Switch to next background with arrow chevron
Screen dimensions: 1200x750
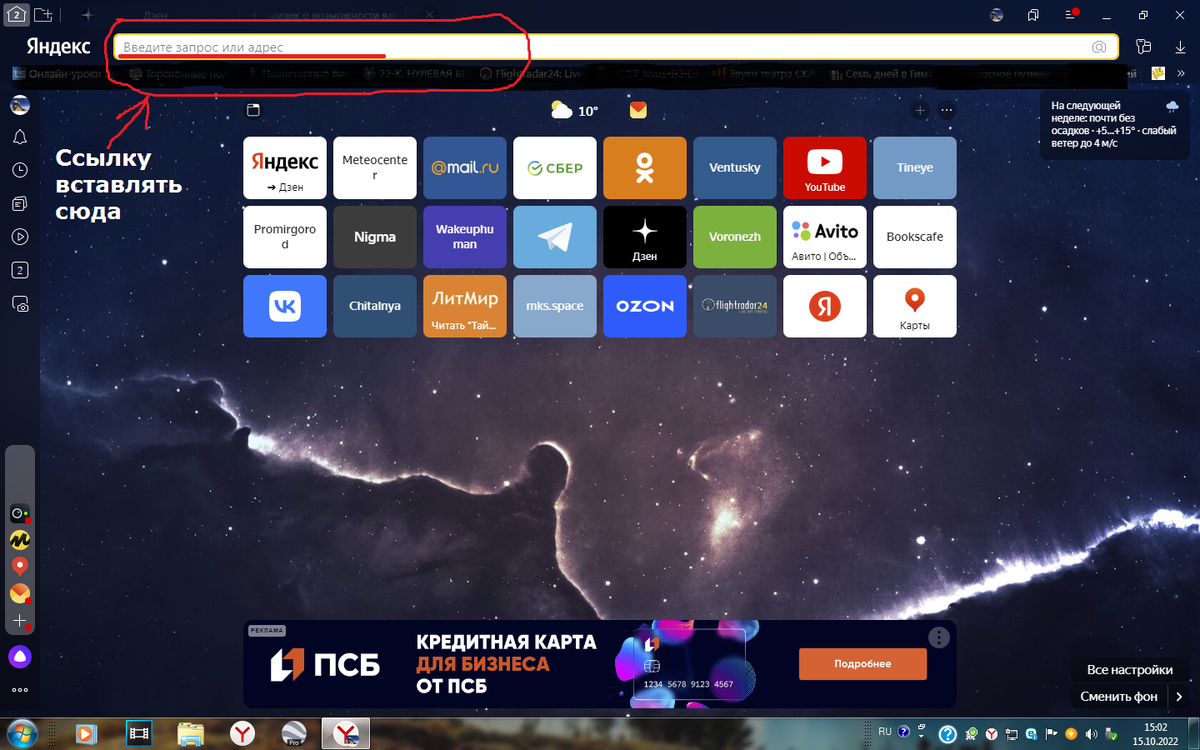click(x=1179, y=696)
